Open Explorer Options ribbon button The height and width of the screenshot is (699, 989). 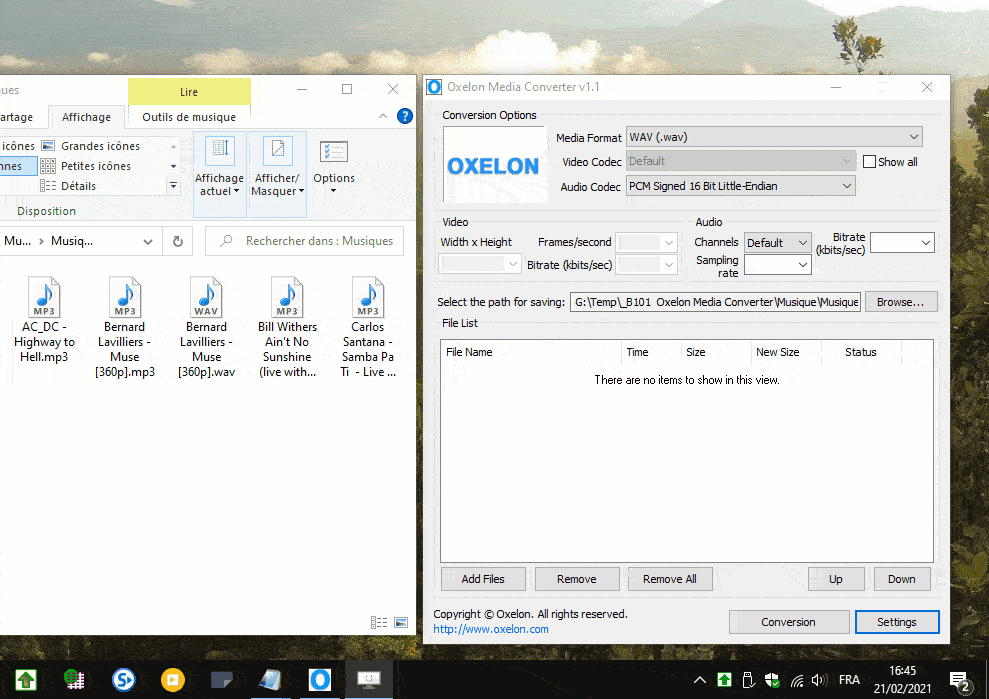click(x=334, y=167)
